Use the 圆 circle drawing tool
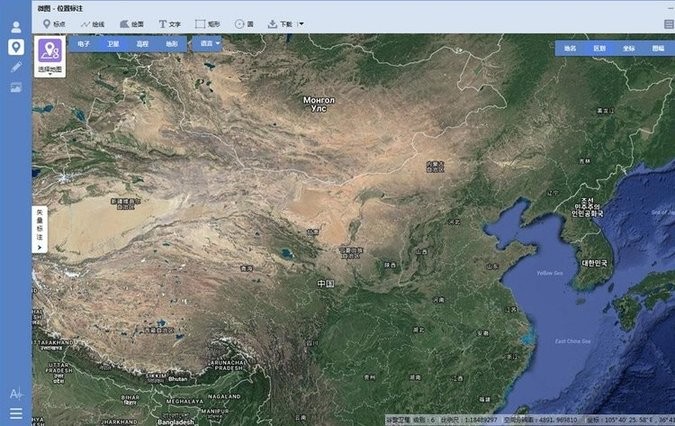 pos(244,23)
